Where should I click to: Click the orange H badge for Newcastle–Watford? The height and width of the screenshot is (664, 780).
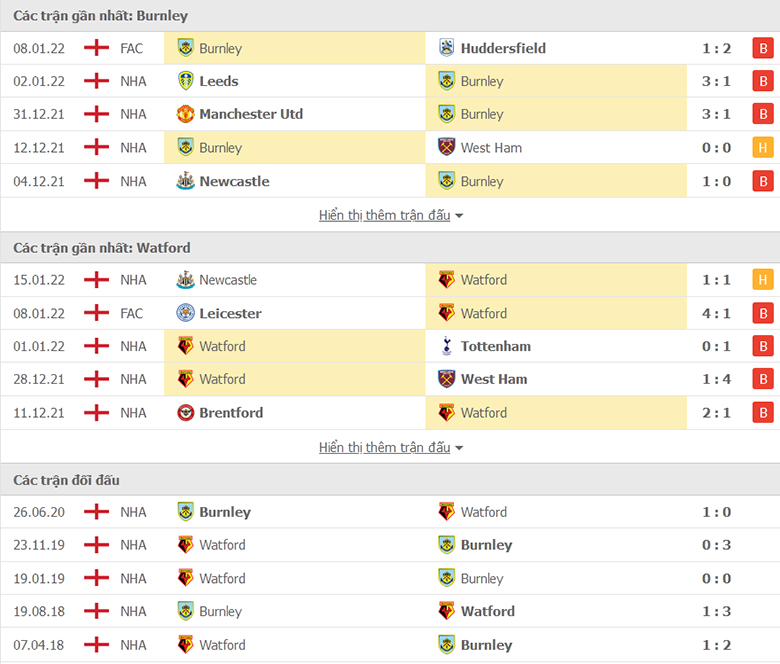pos(763,280)
